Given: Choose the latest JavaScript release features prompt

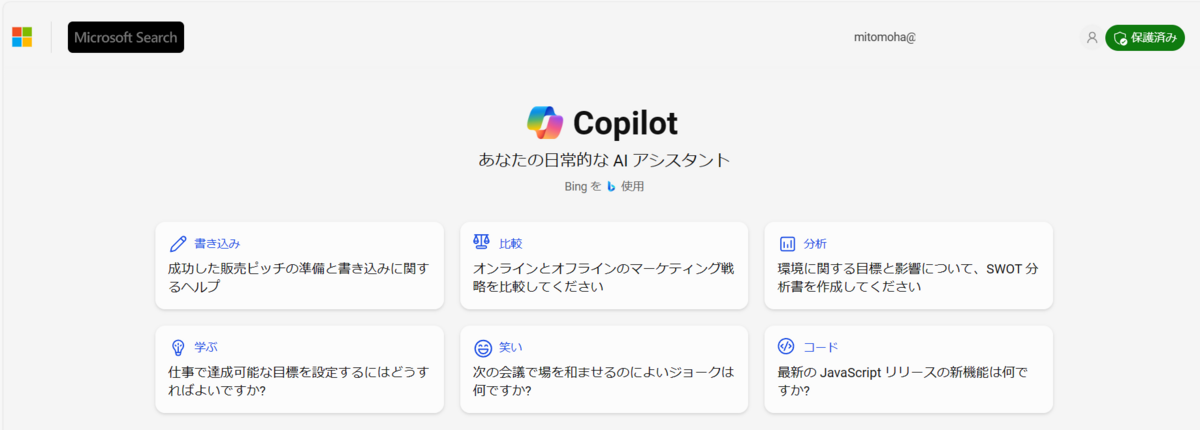Looking at the screenshot, I should (x=908, y=369).
